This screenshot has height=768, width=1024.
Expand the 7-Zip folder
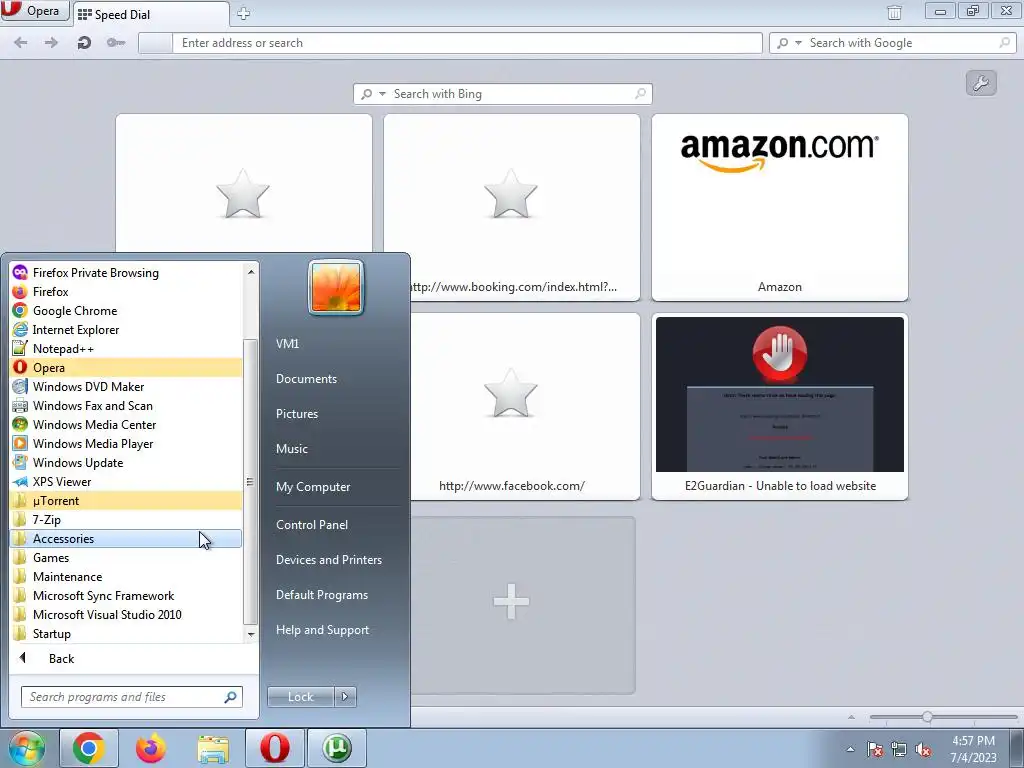click(x=126, y=520)
